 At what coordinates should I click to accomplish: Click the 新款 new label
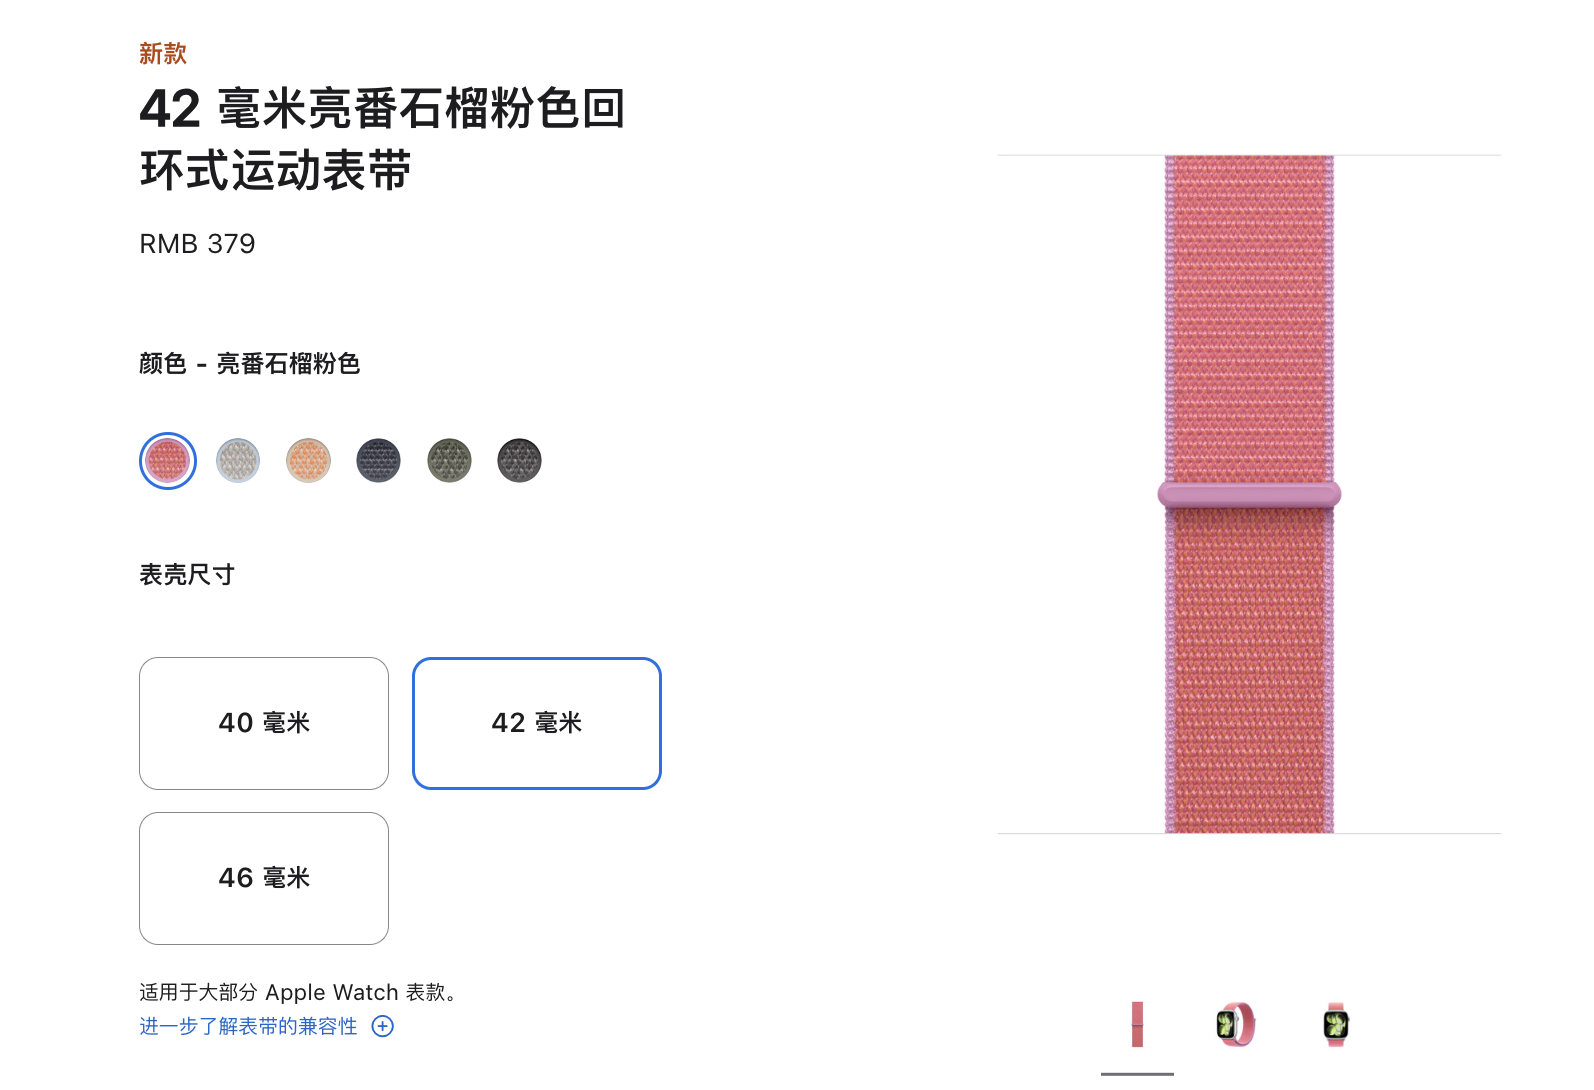click(163, 54)
